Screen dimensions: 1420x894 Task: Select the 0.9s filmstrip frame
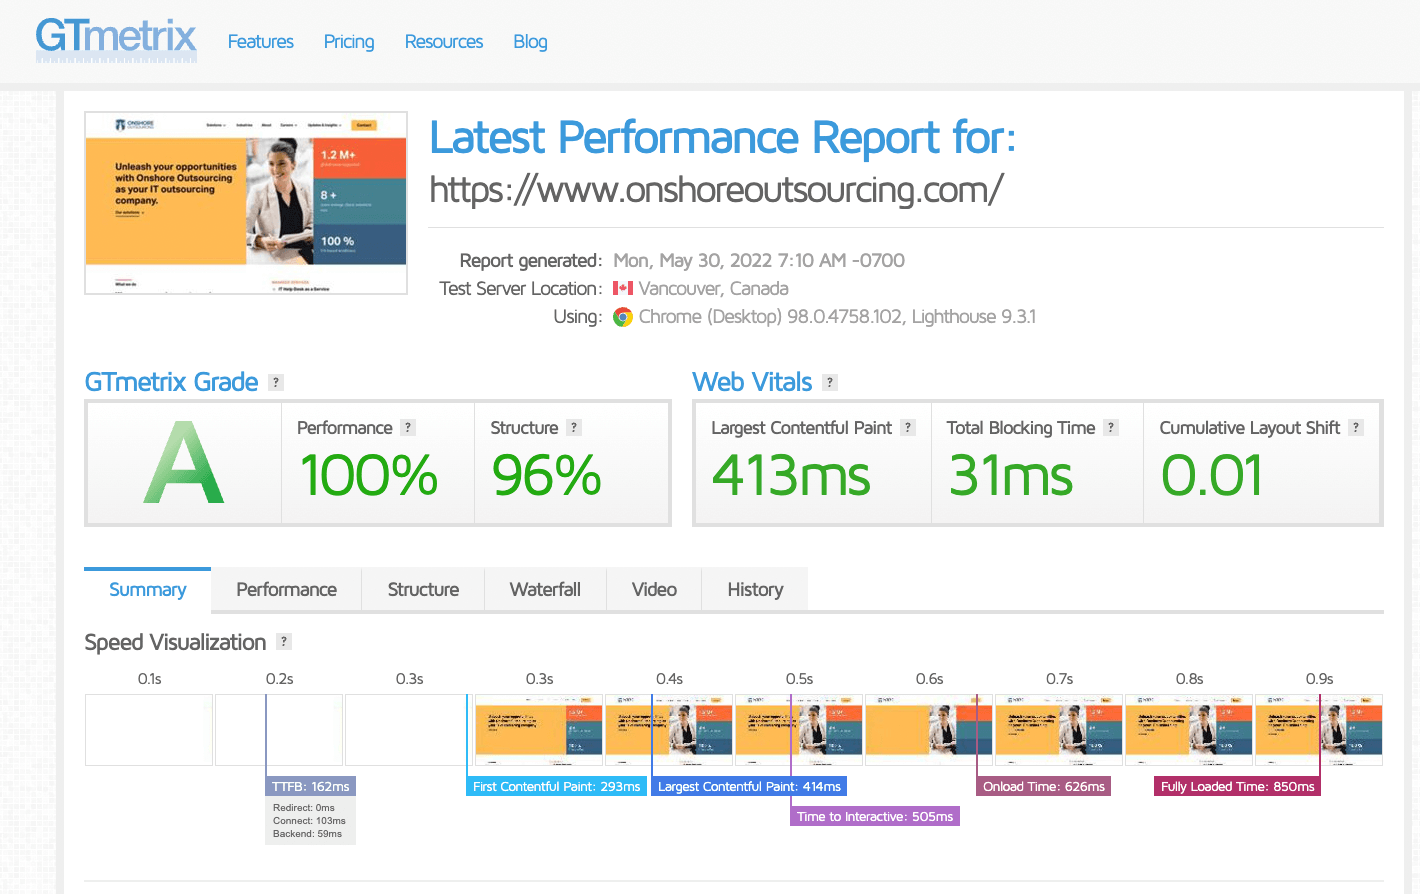pos(1319,730)
